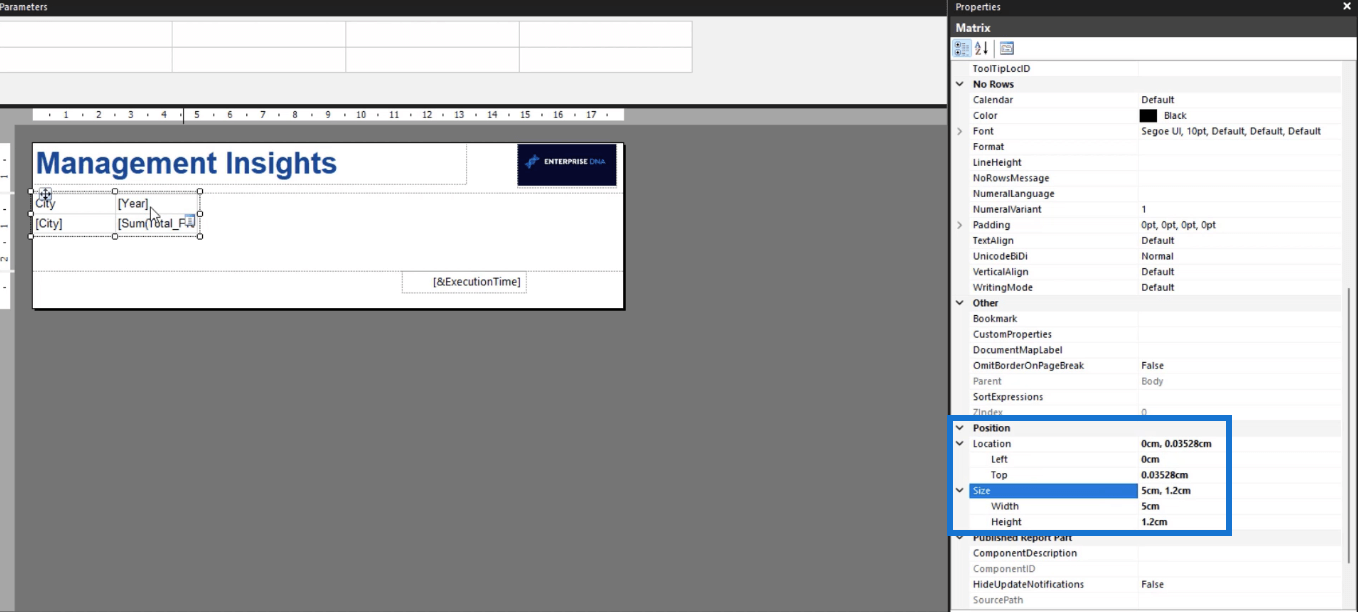This screenshot has width=1358, height=612.
Task: Switch properties to Categorized view
Action: coord(962,48)
